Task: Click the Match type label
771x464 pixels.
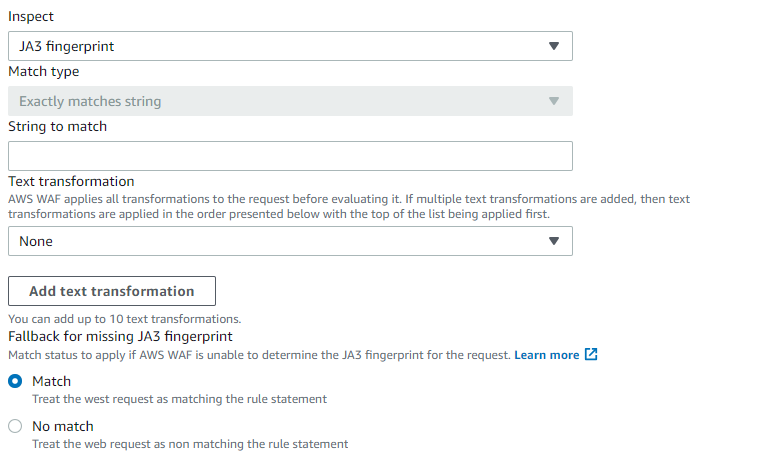Action: click(x=44, y=72)
